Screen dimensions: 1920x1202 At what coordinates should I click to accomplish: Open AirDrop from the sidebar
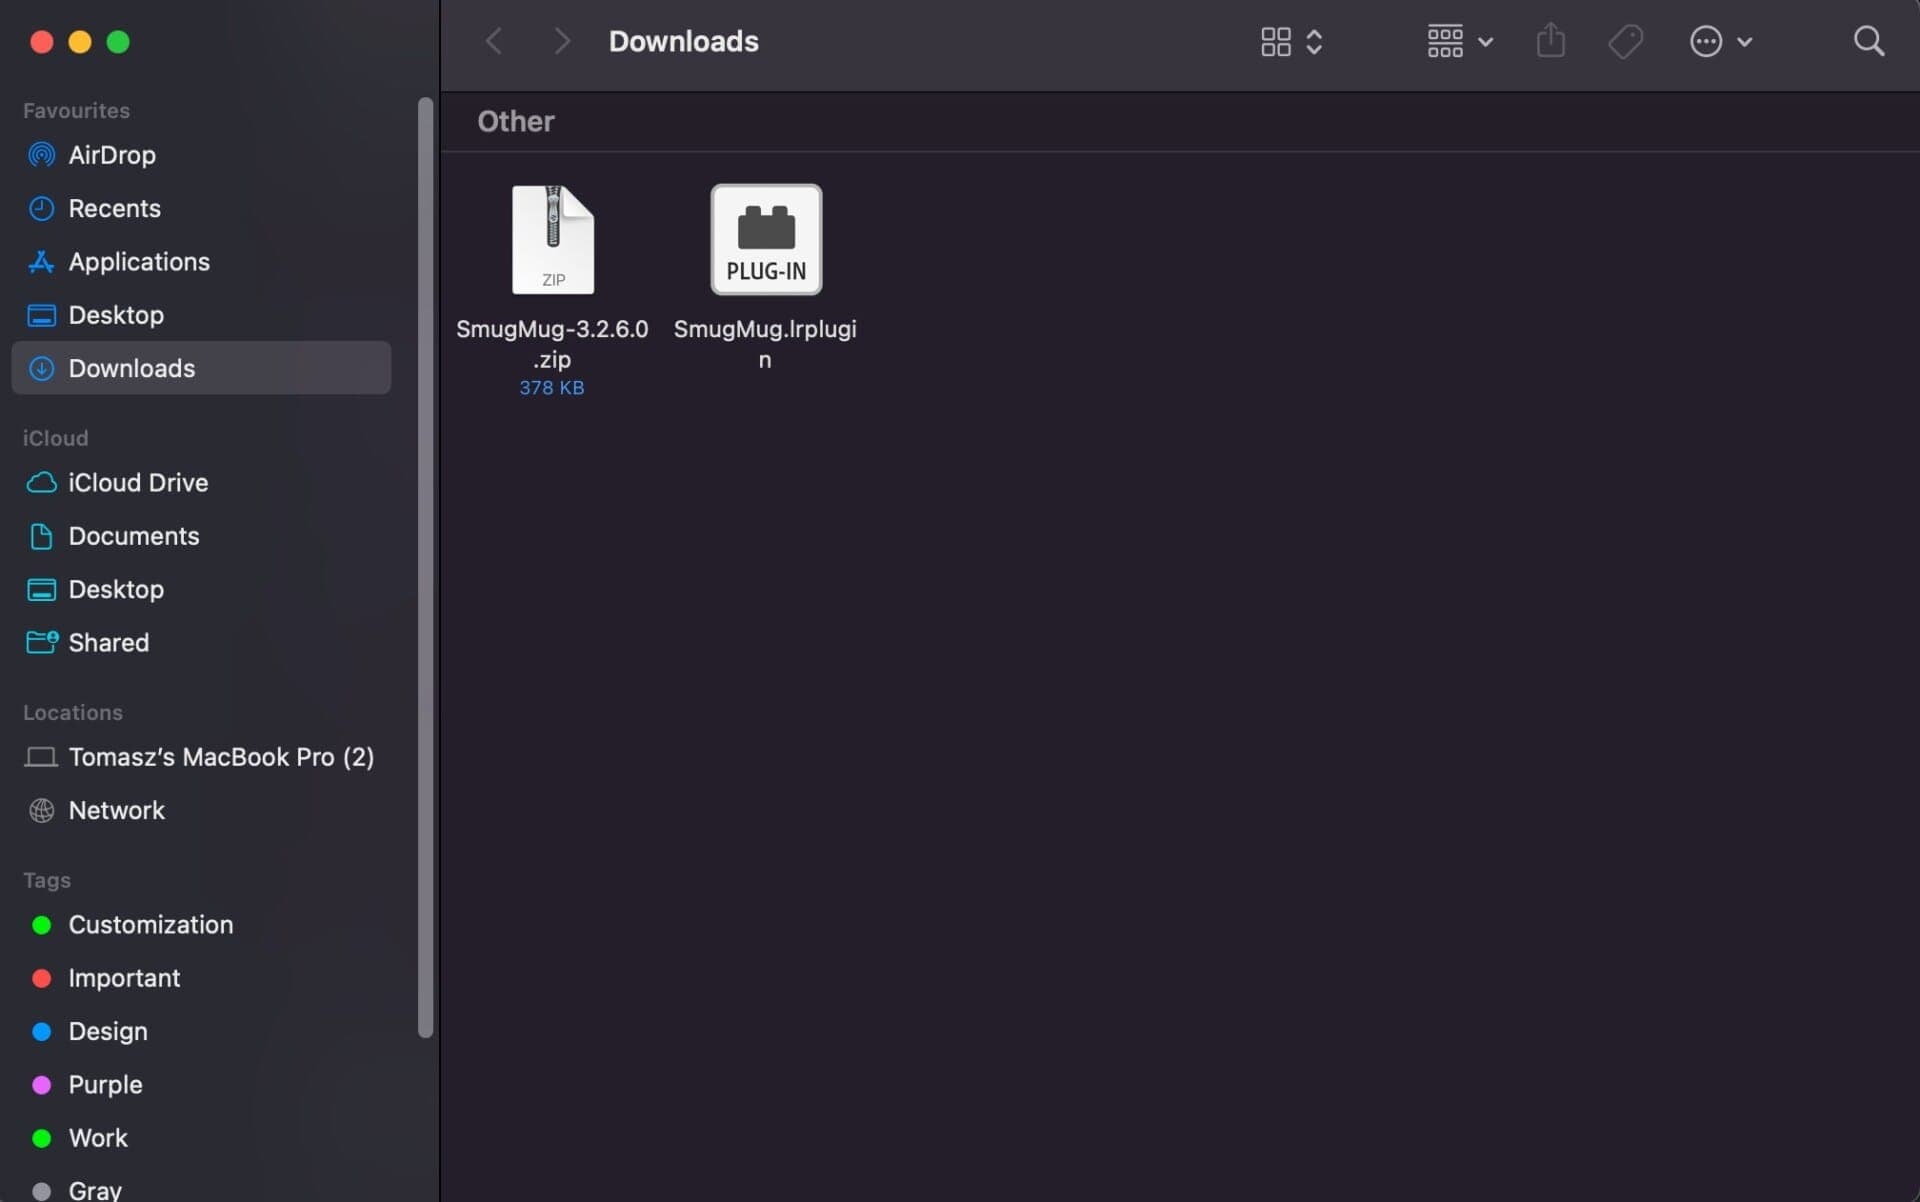(111, 155)
